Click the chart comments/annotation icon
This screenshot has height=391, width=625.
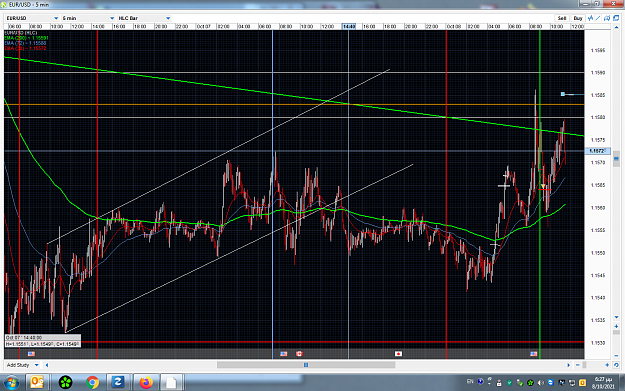pos(607,18)
